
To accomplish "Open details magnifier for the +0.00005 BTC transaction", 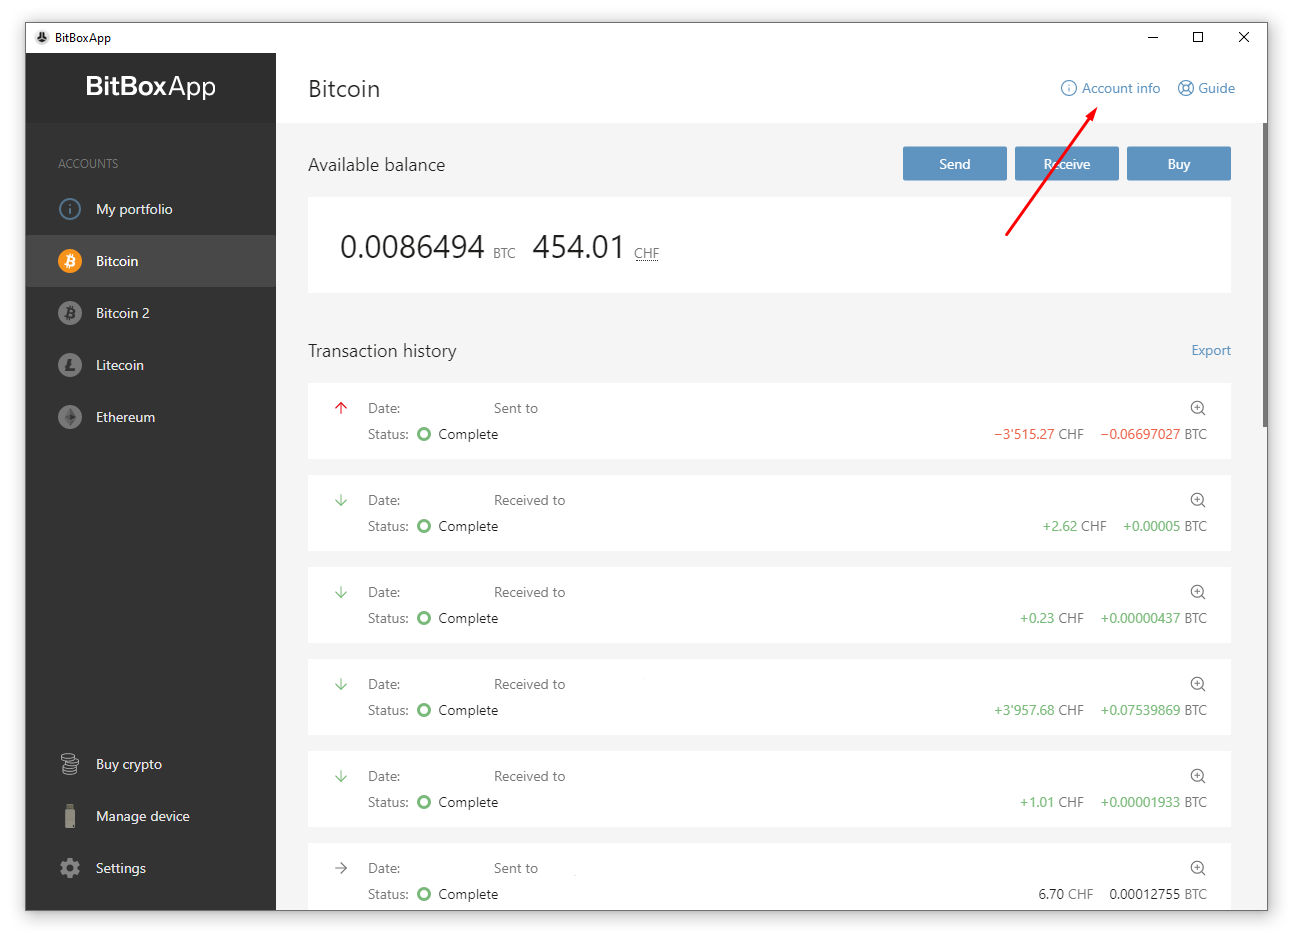I will tap(1198, 500).
